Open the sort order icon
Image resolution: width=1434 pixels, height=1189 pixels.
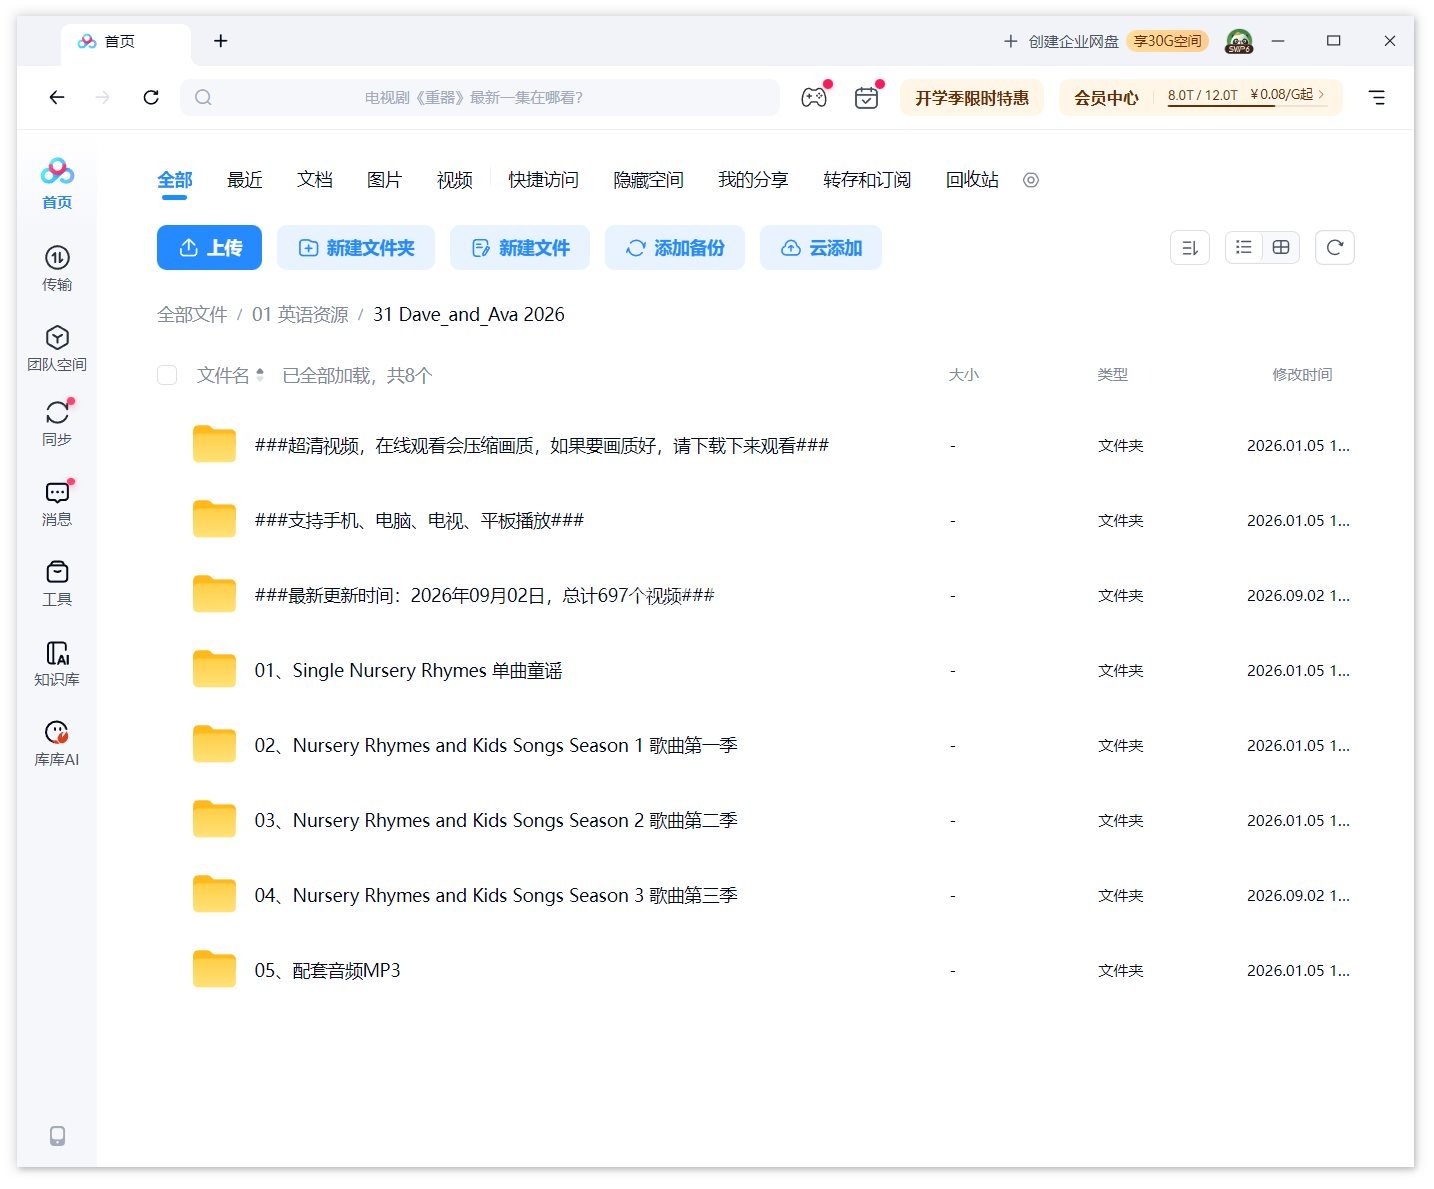click(x=1190, y=248)
